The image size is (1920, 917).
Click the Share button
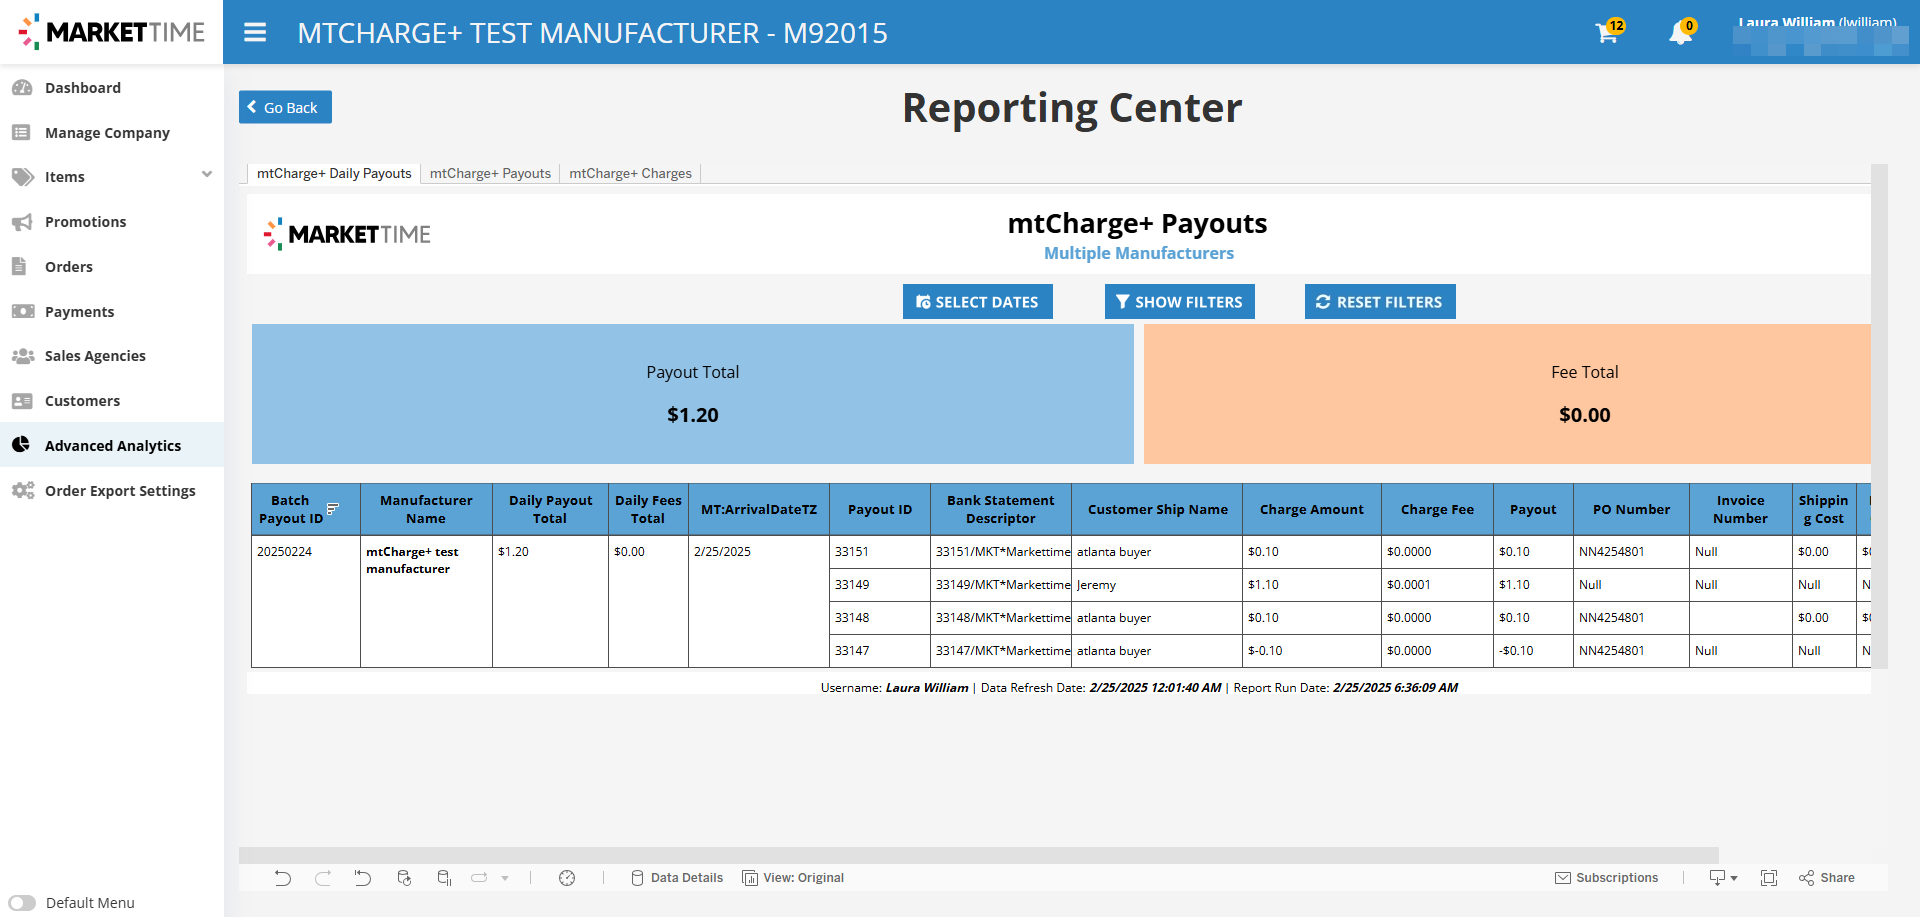coord(1826,878)
